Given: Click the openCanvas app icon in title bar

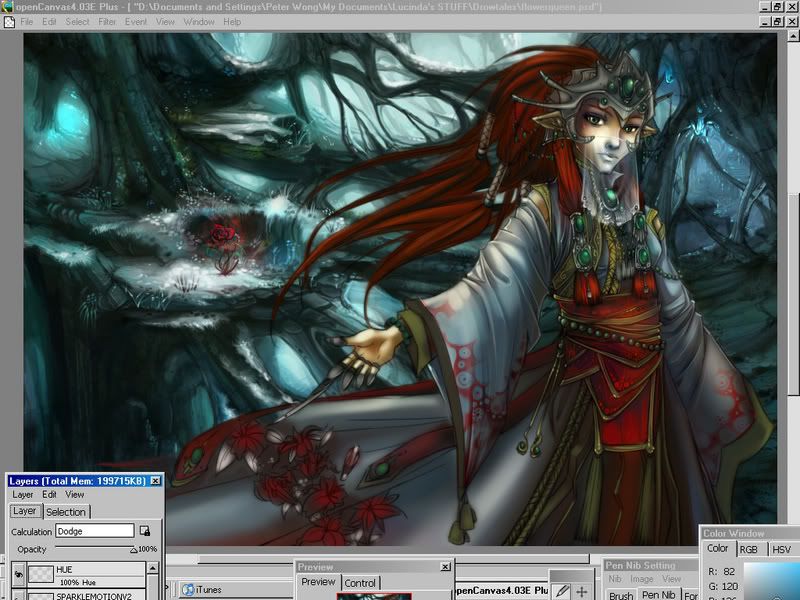Looking at the screenshot, I should [x=7, y=7].
